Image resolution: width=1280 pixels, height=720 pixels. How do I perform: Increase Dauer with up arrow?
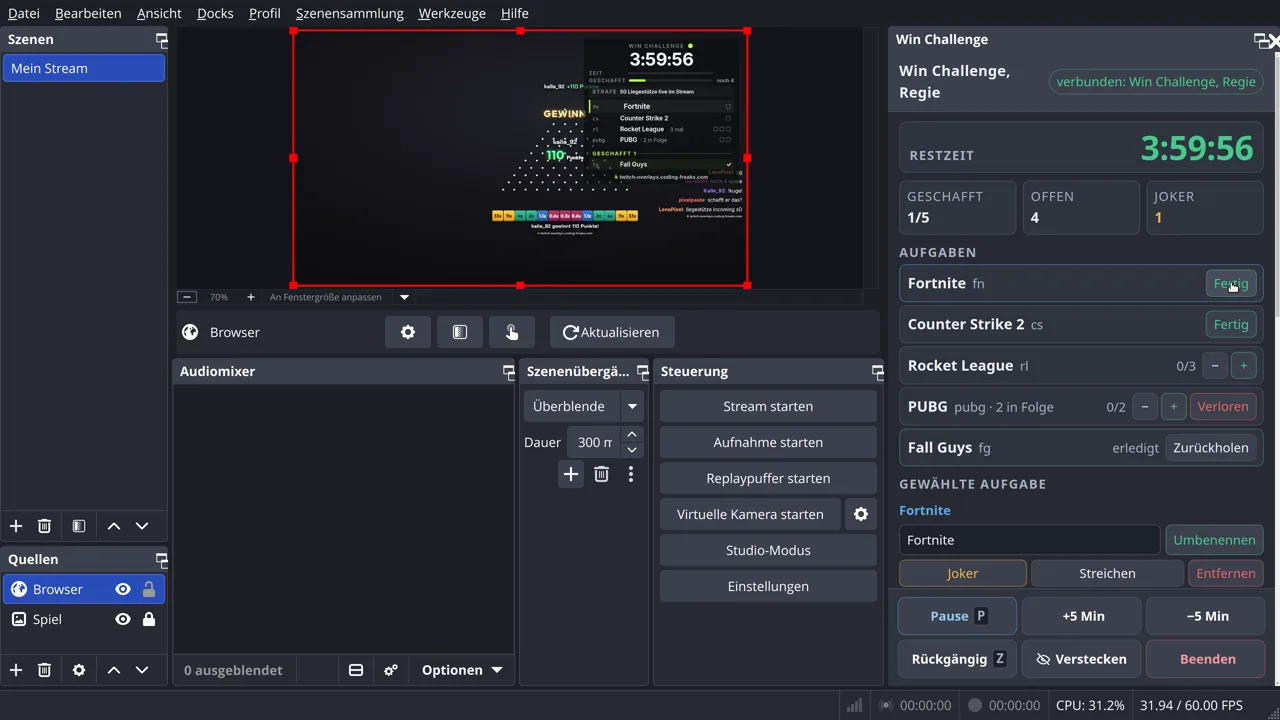[631, 434]
